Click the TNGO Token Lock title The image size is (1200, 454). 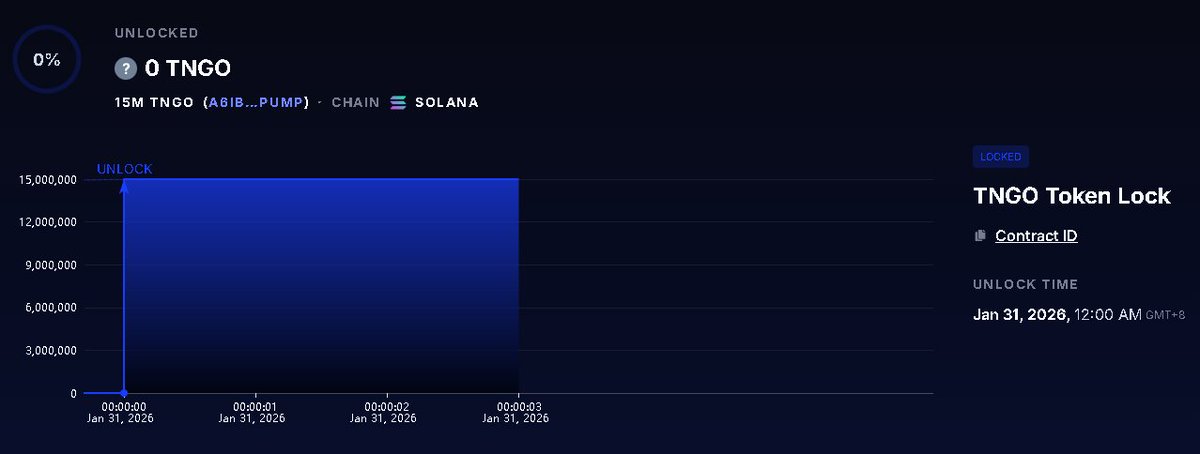[x=1072, y=196]
